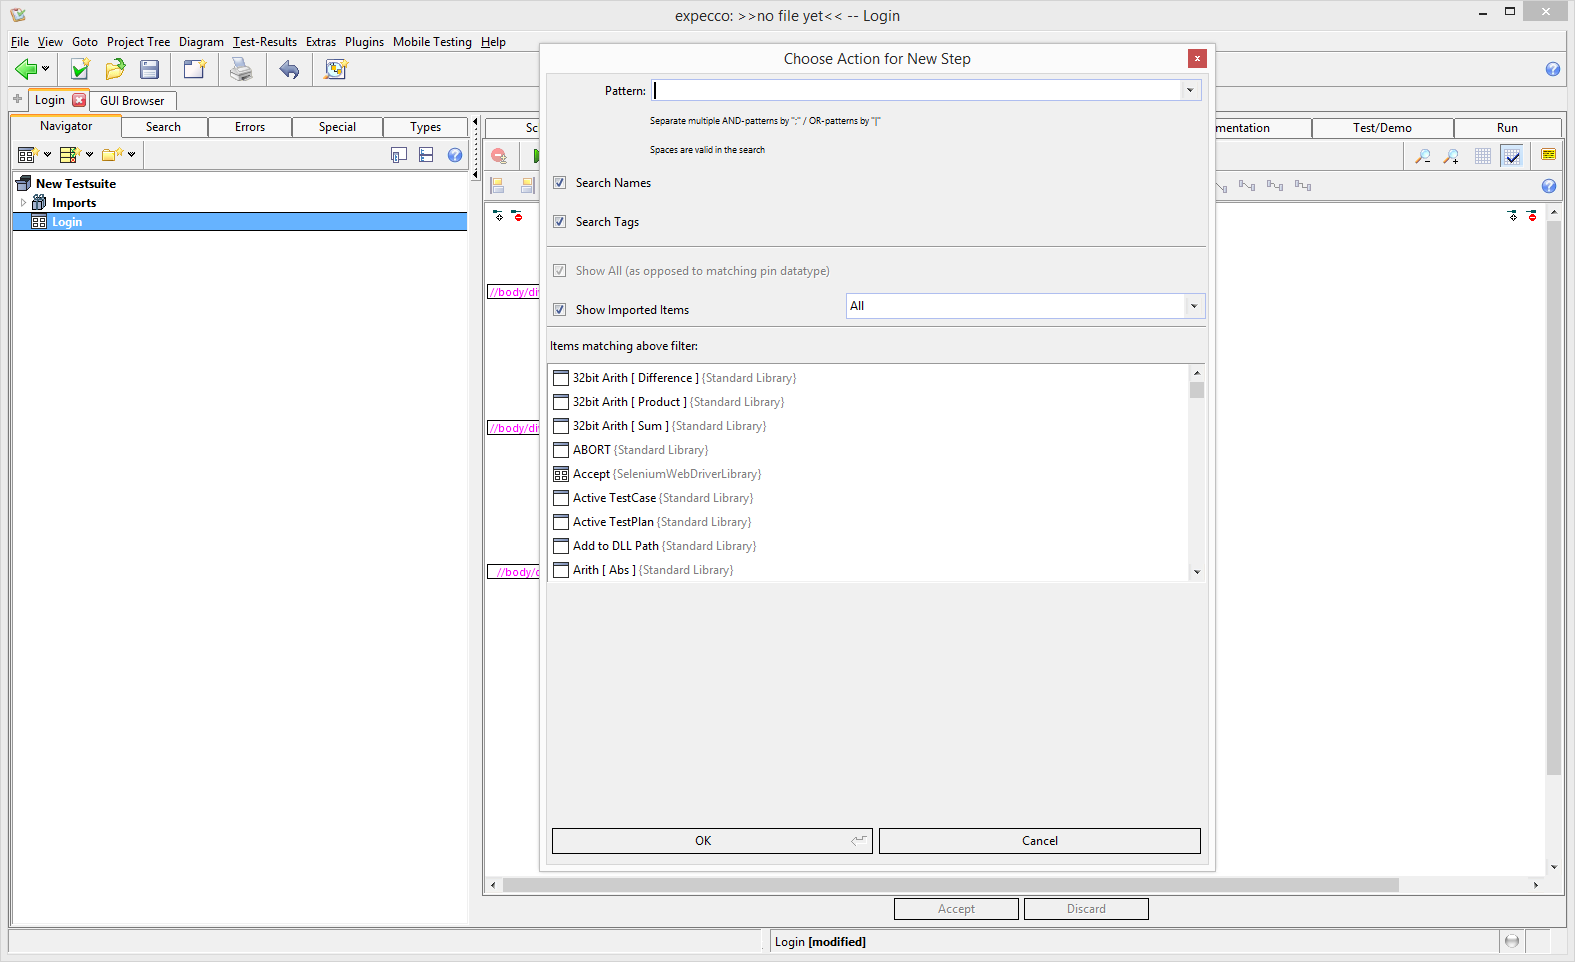
Task: Click the items list vertical scrollbar thumb
Action: pyautogui.click(x=1197, y=390)
